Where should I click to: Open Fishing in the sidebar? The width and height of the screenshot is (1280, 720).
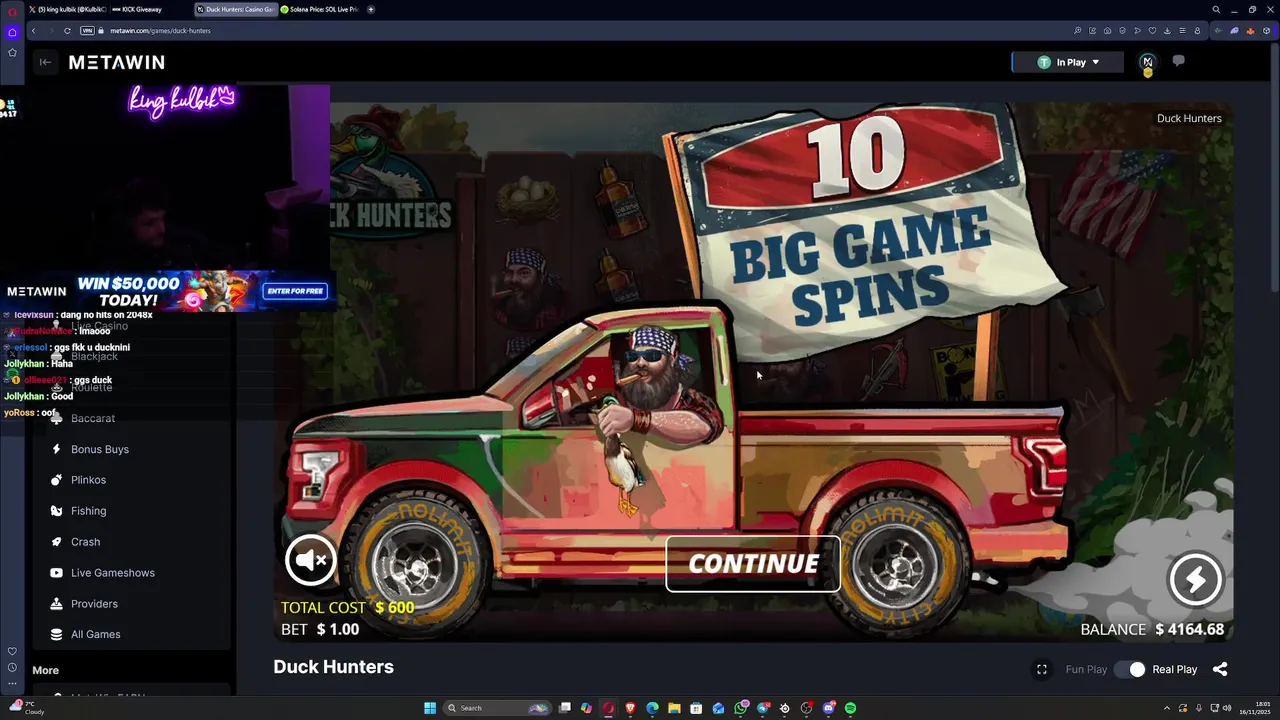click(88, 511)
